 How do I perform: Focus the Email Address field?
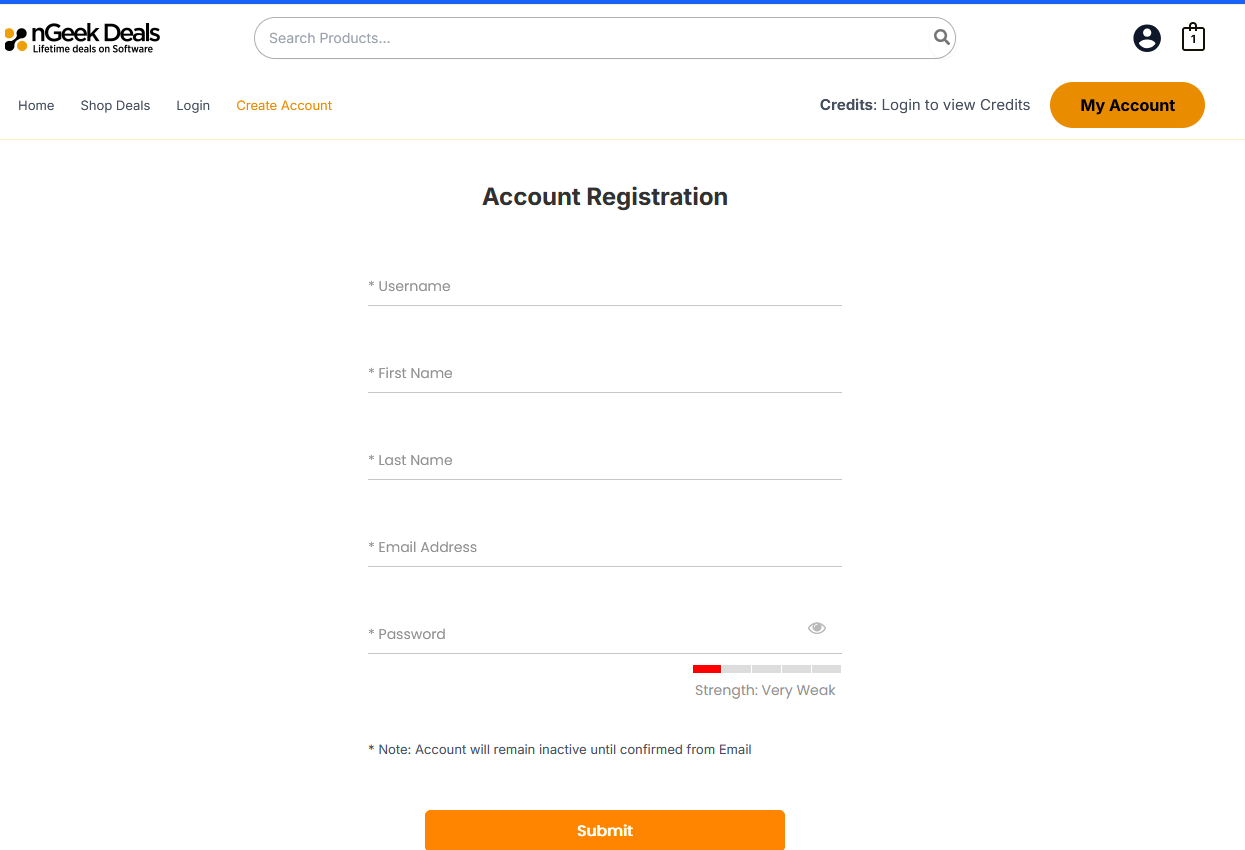coord(604,547)
